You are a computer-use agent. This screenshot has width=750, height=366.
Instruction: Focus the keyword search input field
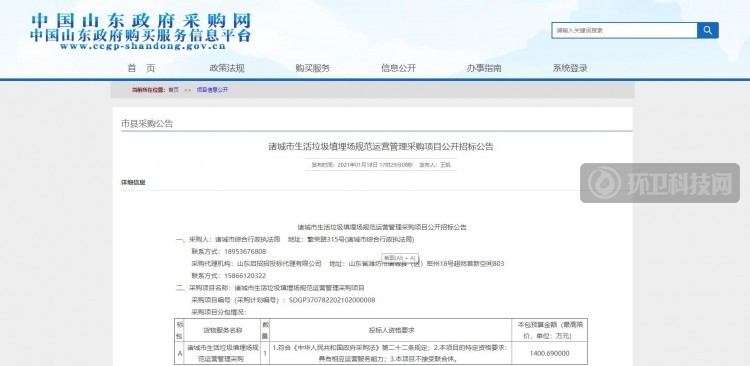pos(624,30)
